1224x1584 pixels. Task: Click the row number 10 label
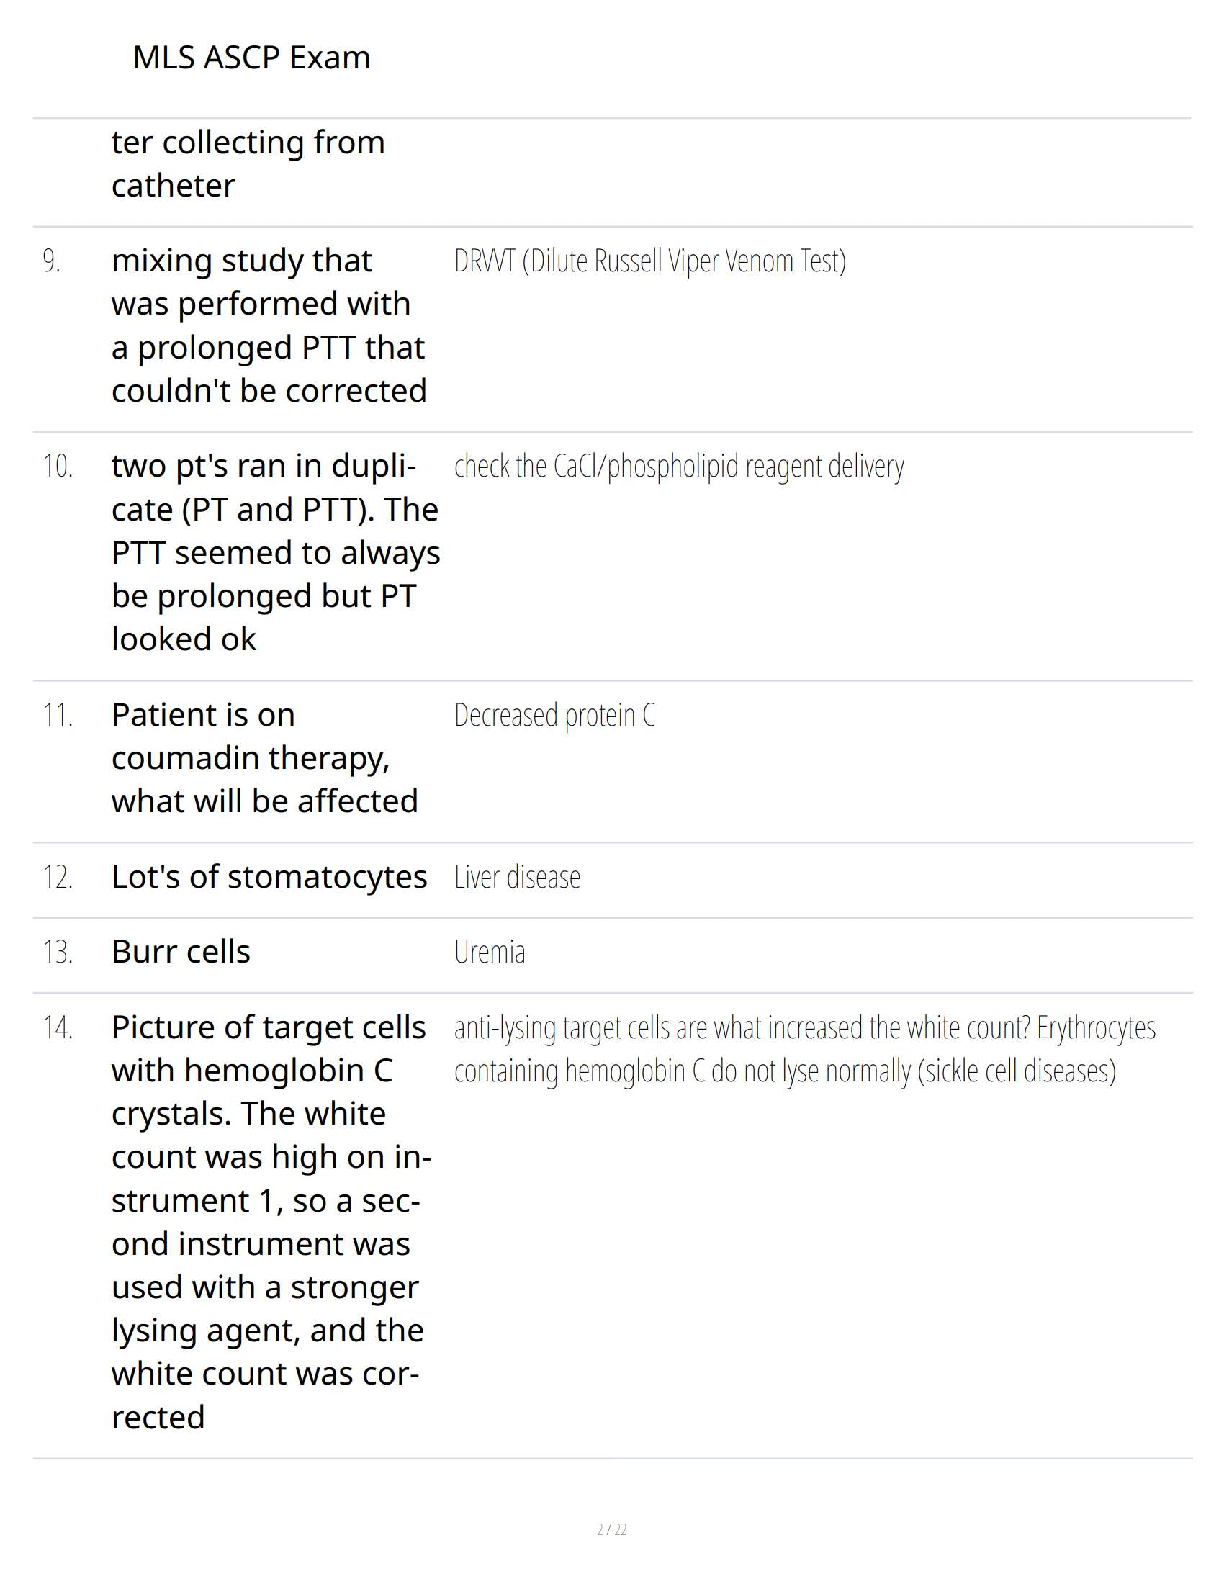coord(57,466)
